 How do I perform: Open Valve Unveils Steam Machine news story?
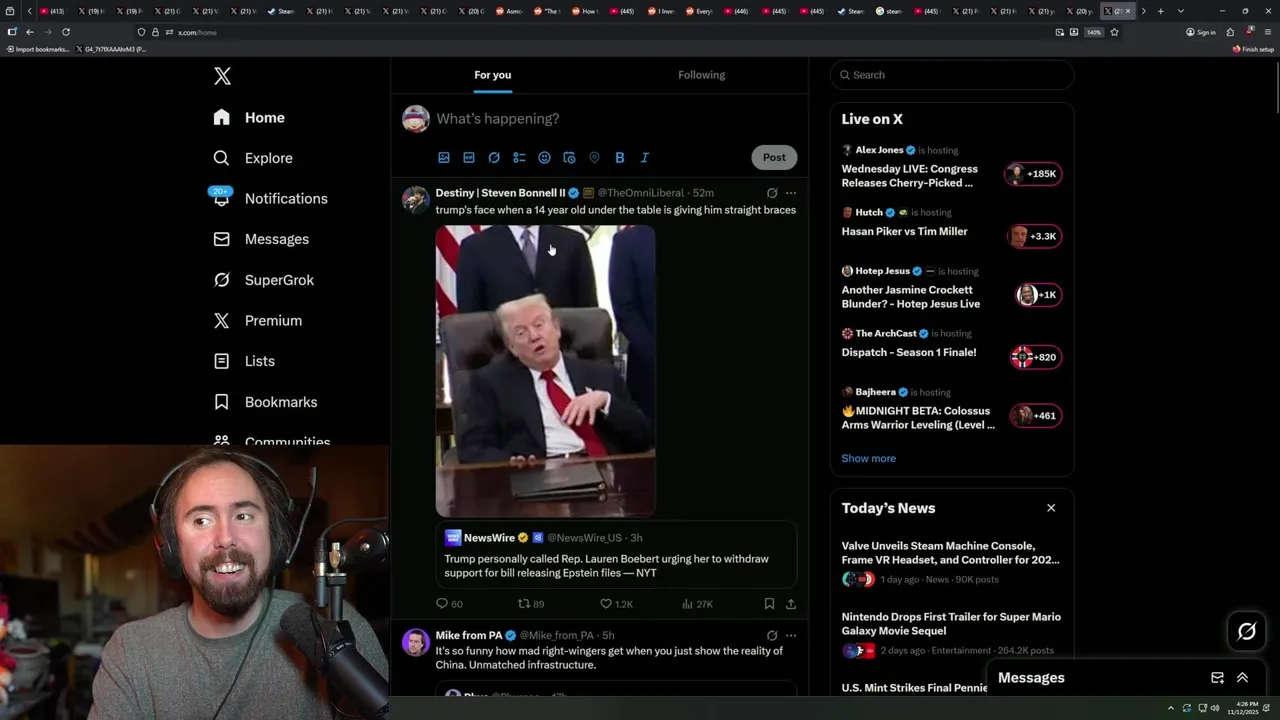[952, 562]
